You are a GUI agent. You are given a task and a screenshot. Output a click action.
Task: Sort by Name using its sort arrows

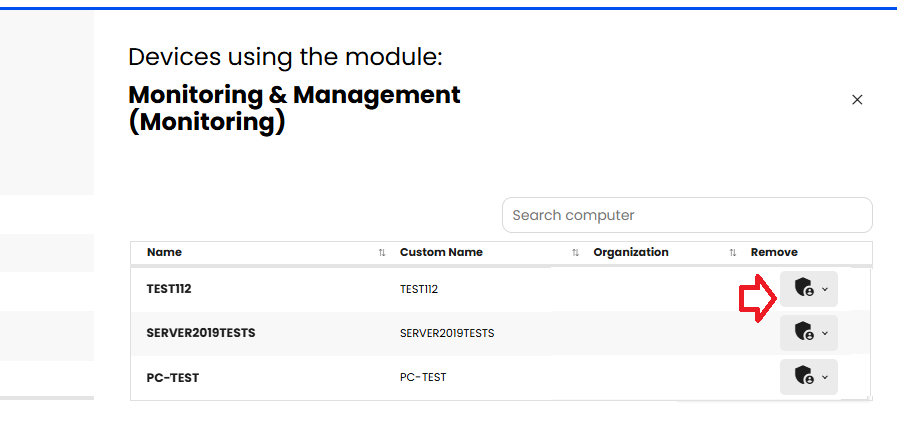[x=382, y=253]
